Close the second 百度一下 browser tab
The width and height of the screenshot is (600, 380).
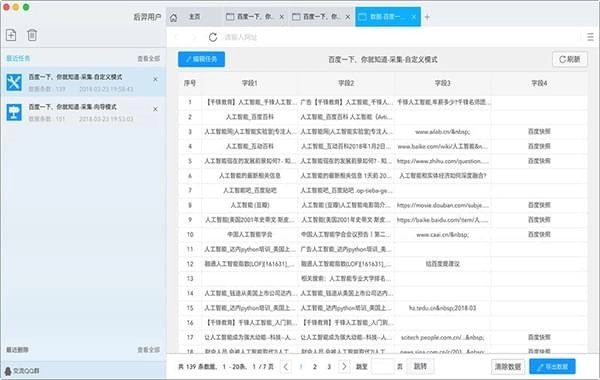(x=348, y=17)
